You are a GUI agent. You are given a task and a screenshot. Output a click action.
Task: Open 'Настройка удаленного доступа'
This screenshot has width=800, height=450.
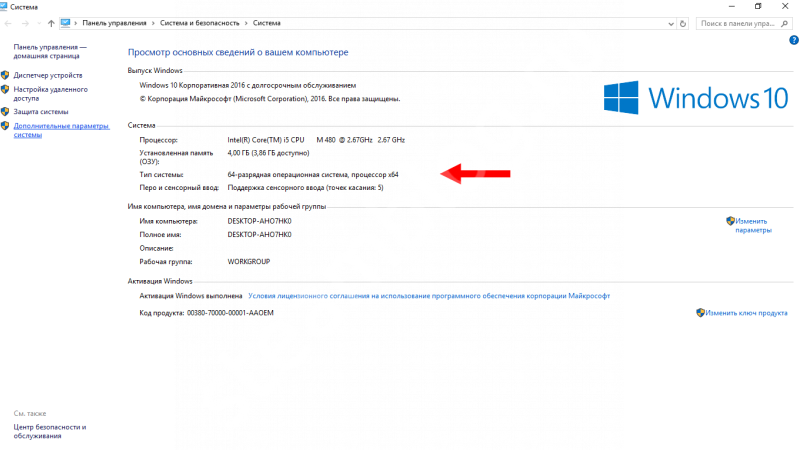click(51, 94)
